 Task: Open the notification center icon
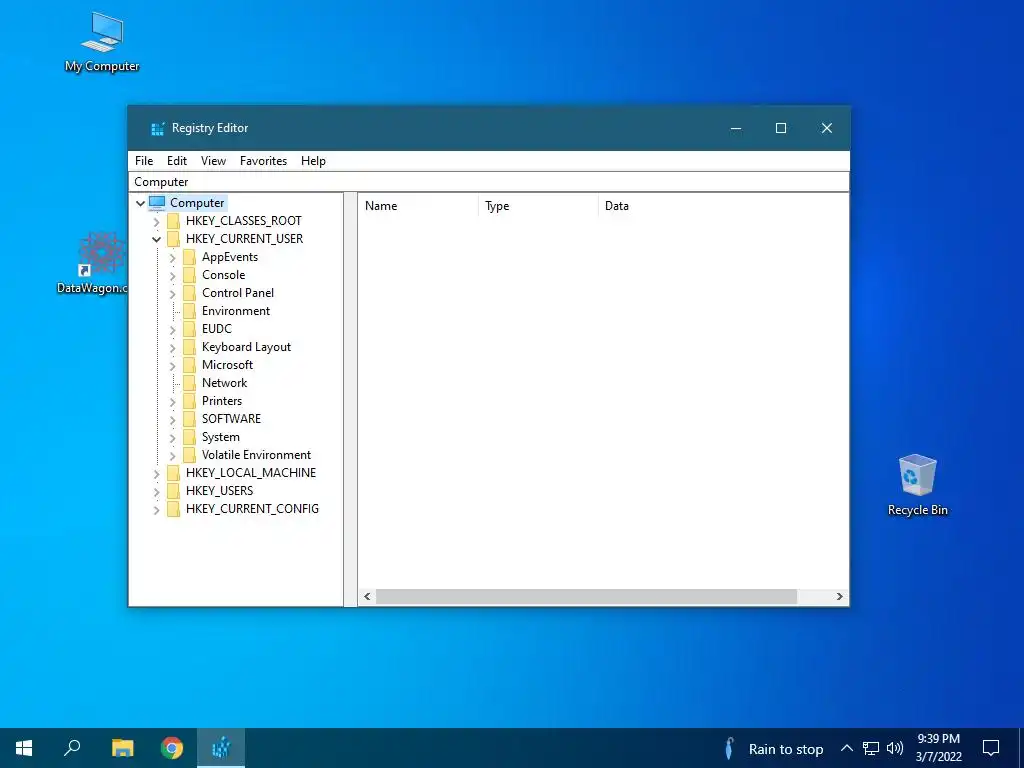991,748
